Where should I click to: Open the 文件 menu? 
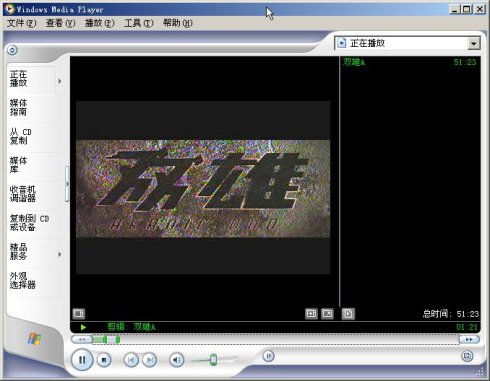[22, 23]
